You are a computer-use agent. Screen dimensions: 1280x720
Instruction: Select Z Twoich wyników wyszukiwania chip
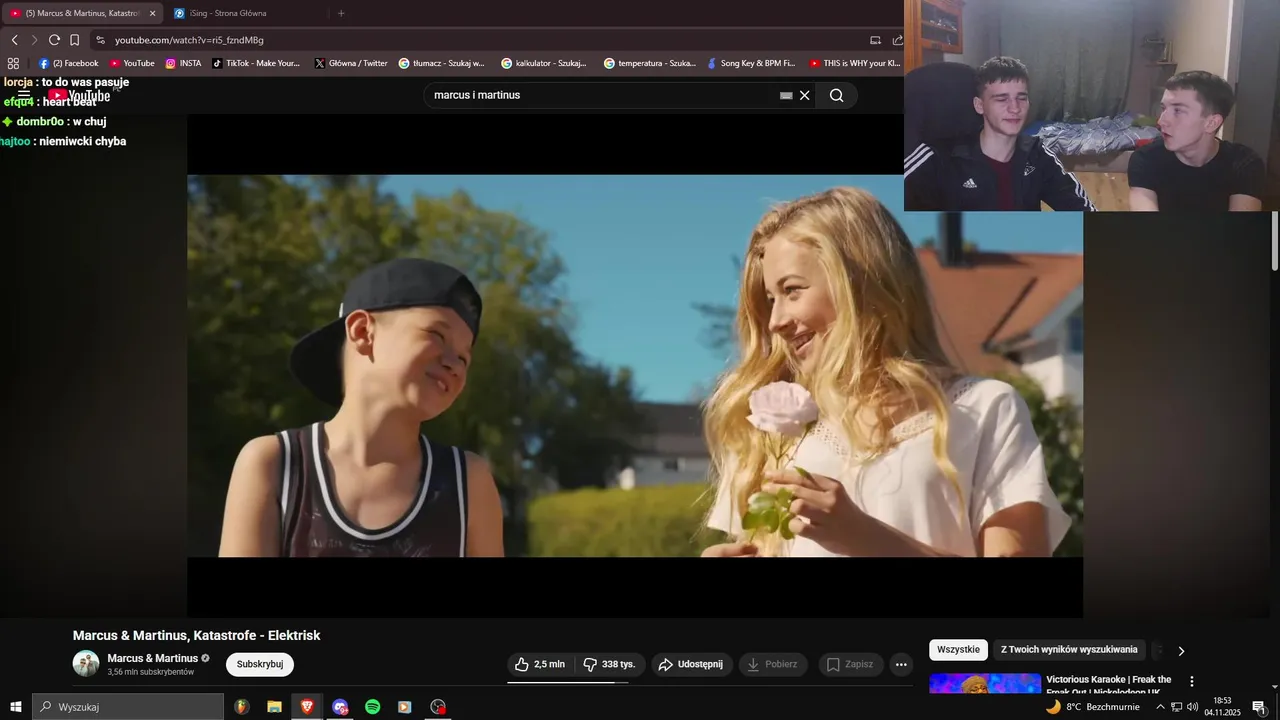coord(1069,650)
